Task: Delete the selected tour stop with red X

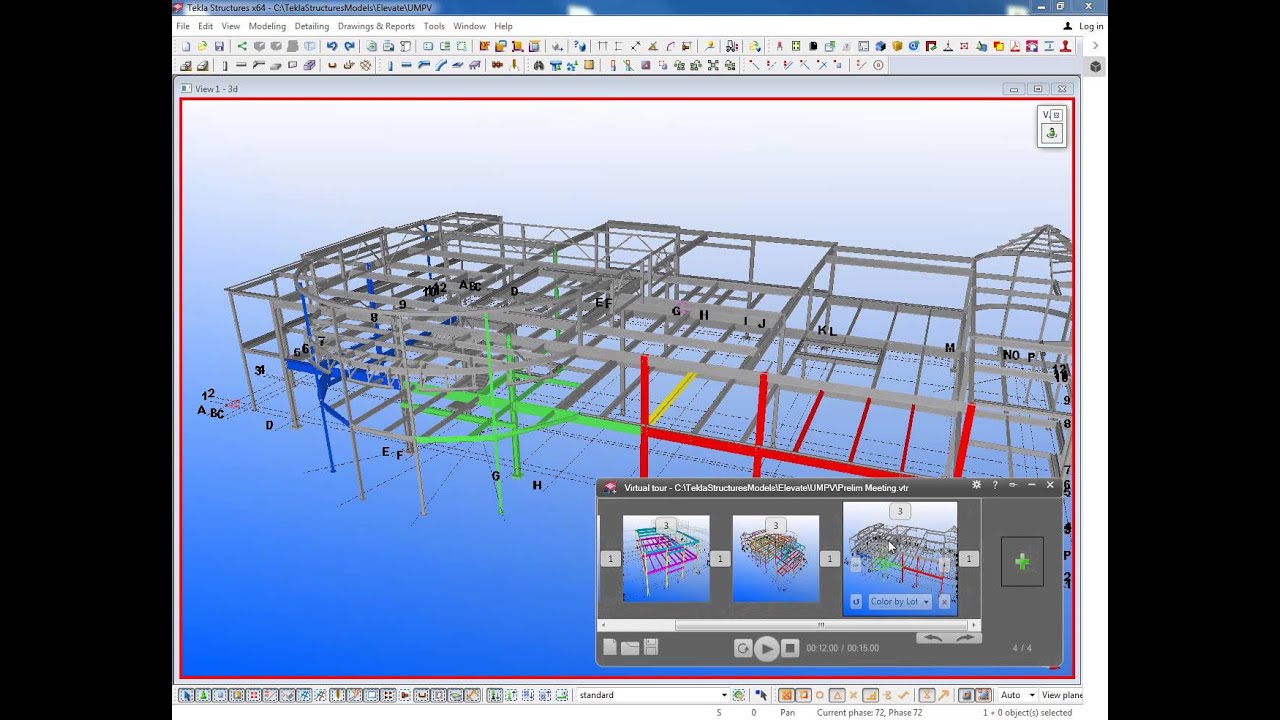Action: 944,602
